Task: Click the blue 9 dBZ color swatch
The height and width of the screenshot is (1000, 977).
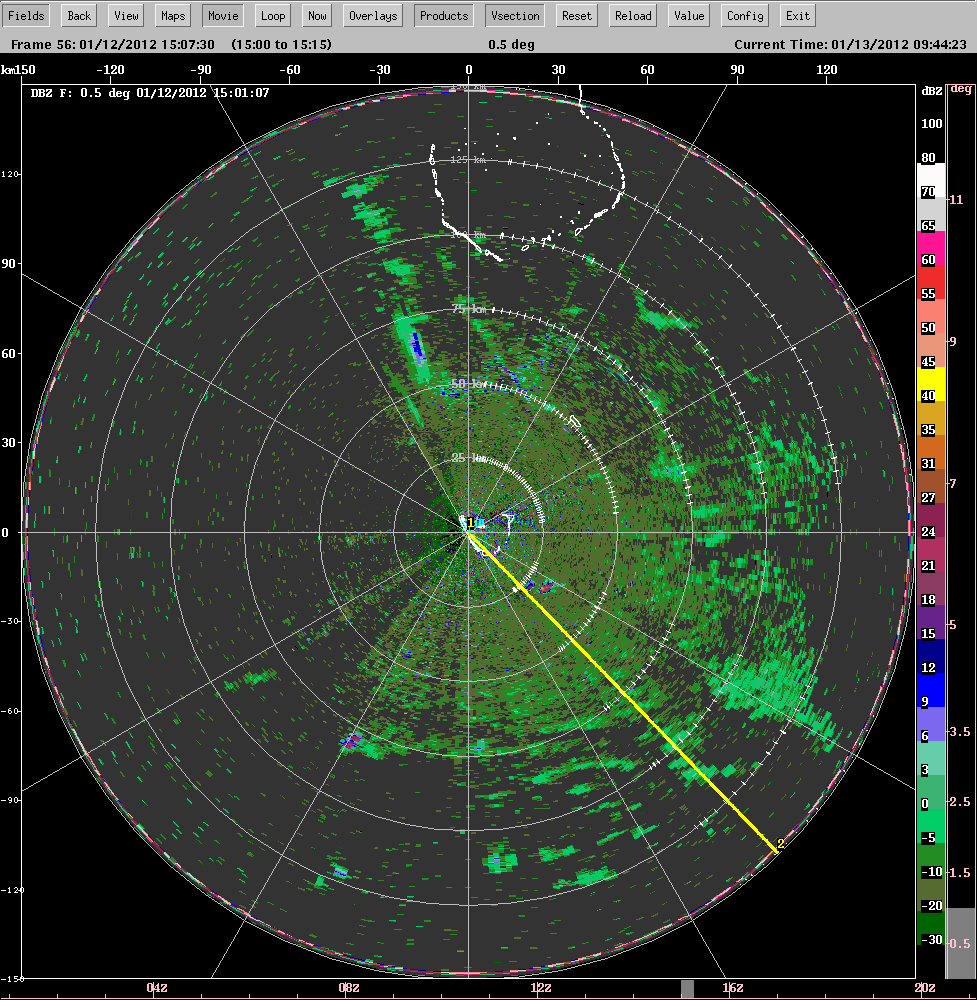Action: 930,690
